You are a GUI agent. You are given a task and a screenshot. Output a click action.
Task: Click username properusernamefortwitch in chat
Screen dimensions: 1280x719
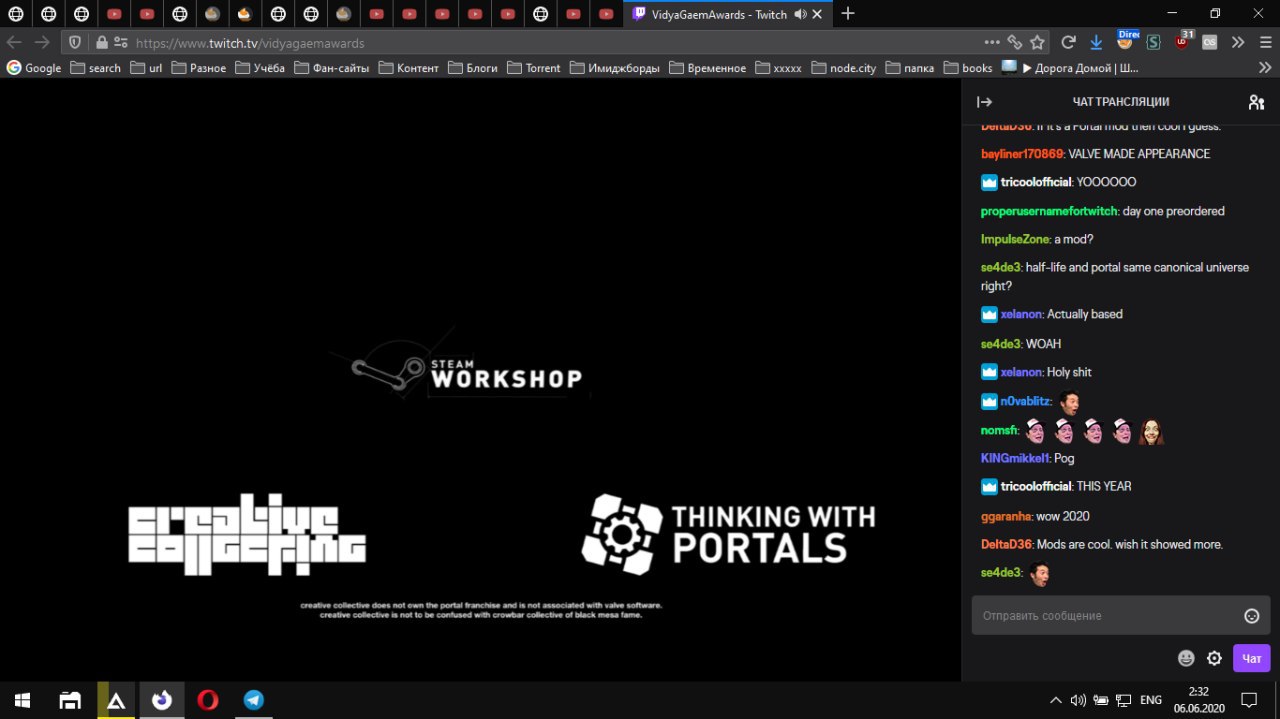click(1049, 211)
